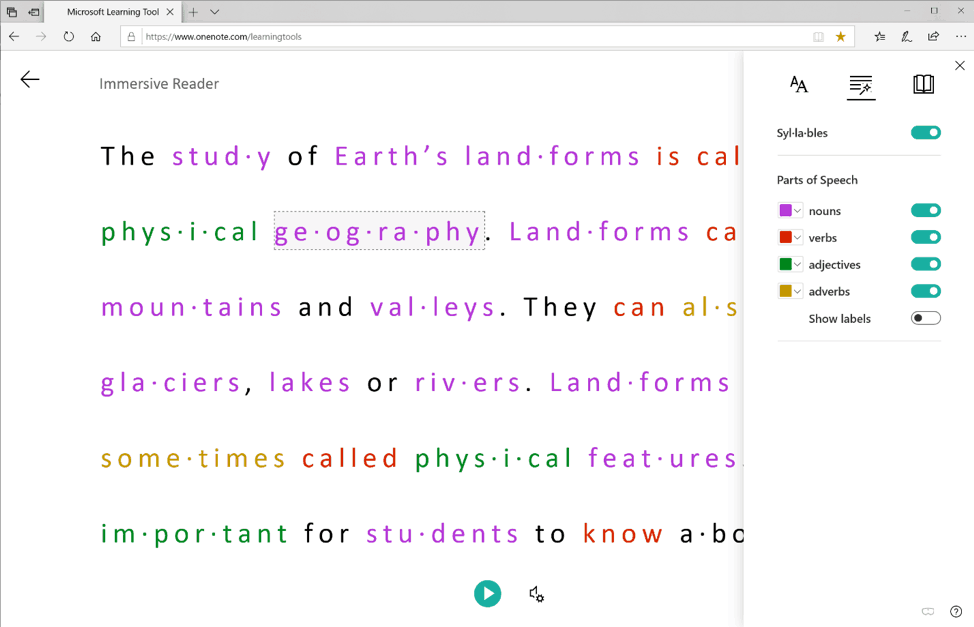Click the browser address bar URL

point(222,37)
